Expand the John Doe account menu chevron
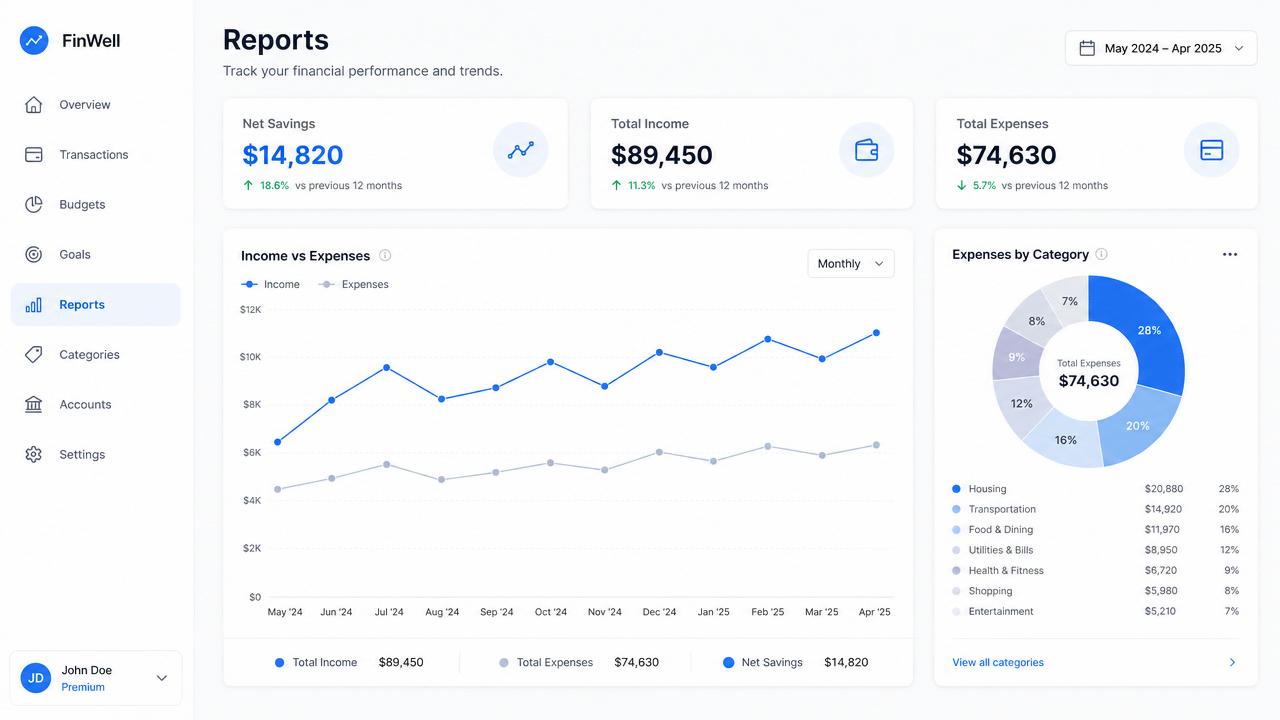1280x720 pixels. click(162, 678)
